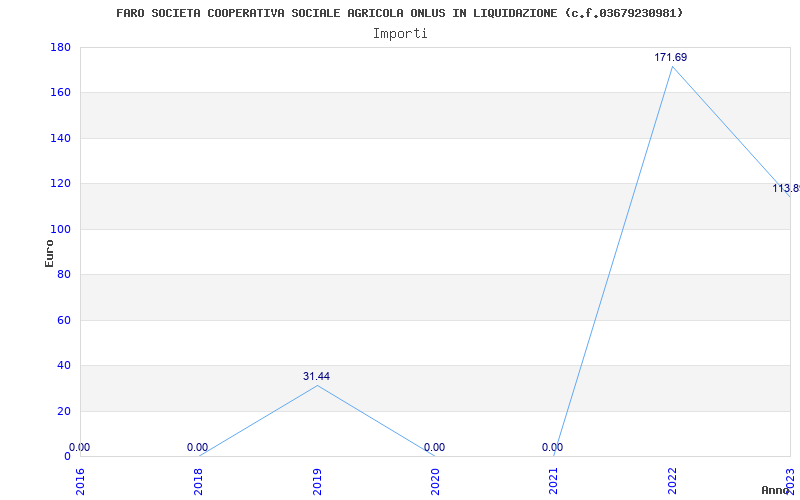
Task: Click the 2016 x-axis year label
Action: (80, 480)
